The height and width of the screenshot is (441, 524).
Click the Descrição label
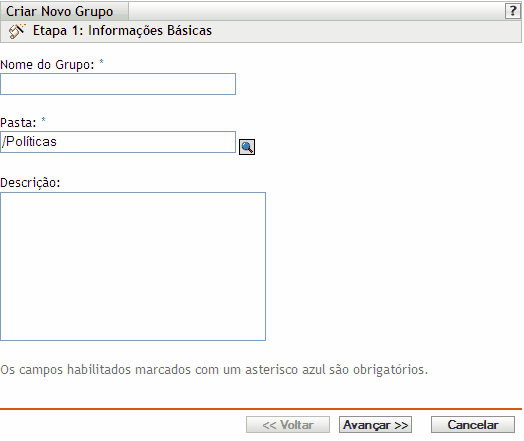pos(30,183)
